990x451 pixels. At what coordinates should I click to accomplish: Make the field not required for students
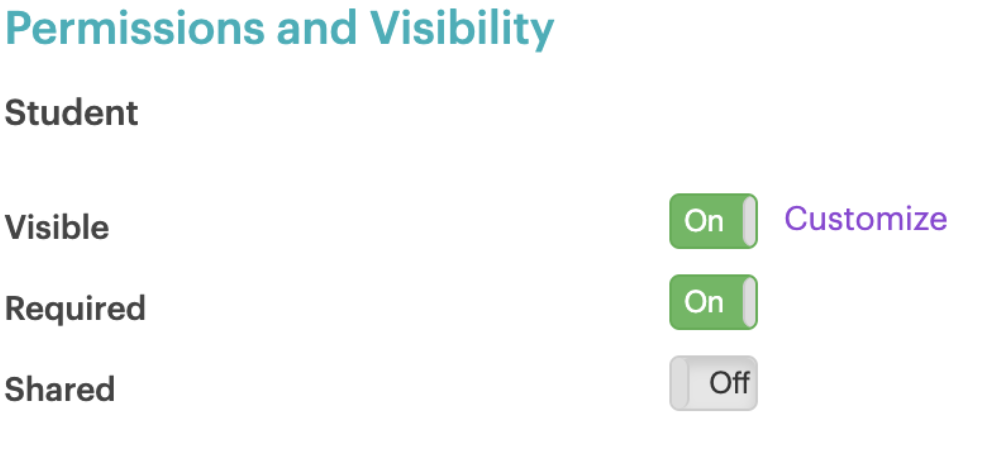[x=713, y=302]
